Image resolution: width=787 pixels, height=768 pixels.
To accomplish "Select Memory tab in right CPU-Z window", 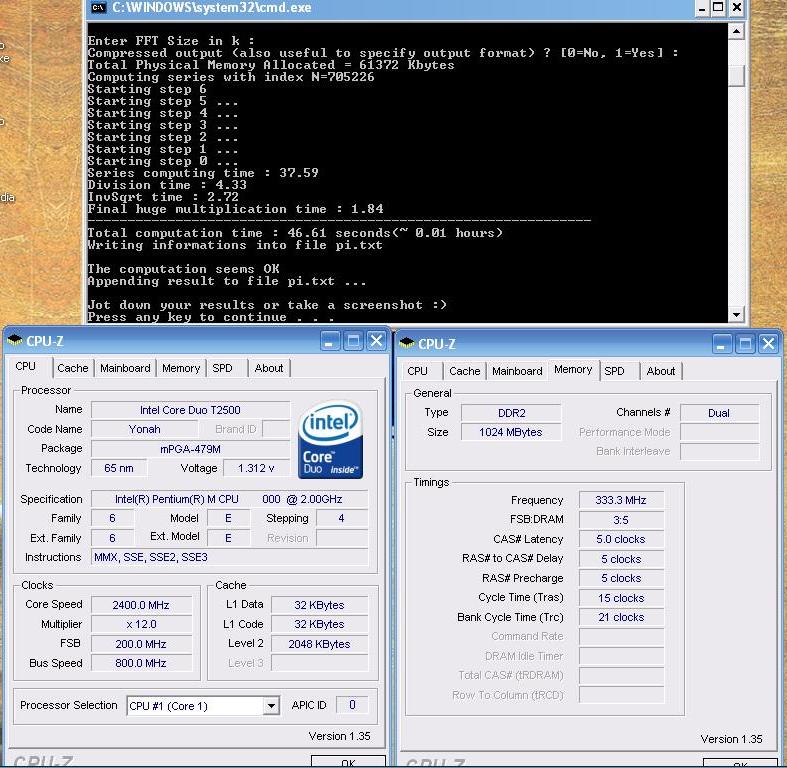I will 573,369.
